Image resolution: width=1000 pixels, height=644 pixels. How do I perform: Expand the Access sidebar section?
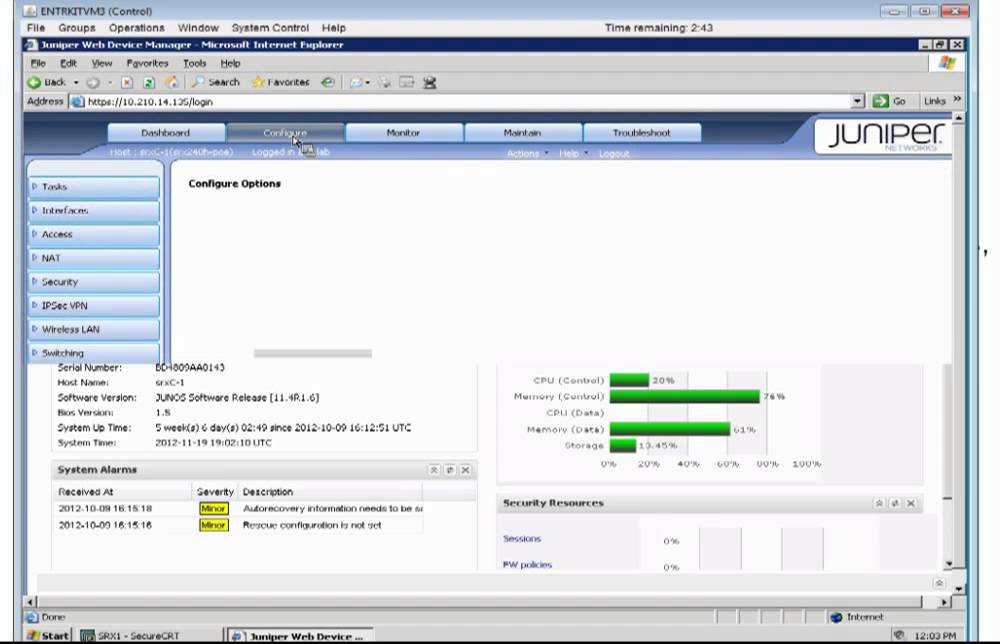pyautogui.click(x=94, y=234)
